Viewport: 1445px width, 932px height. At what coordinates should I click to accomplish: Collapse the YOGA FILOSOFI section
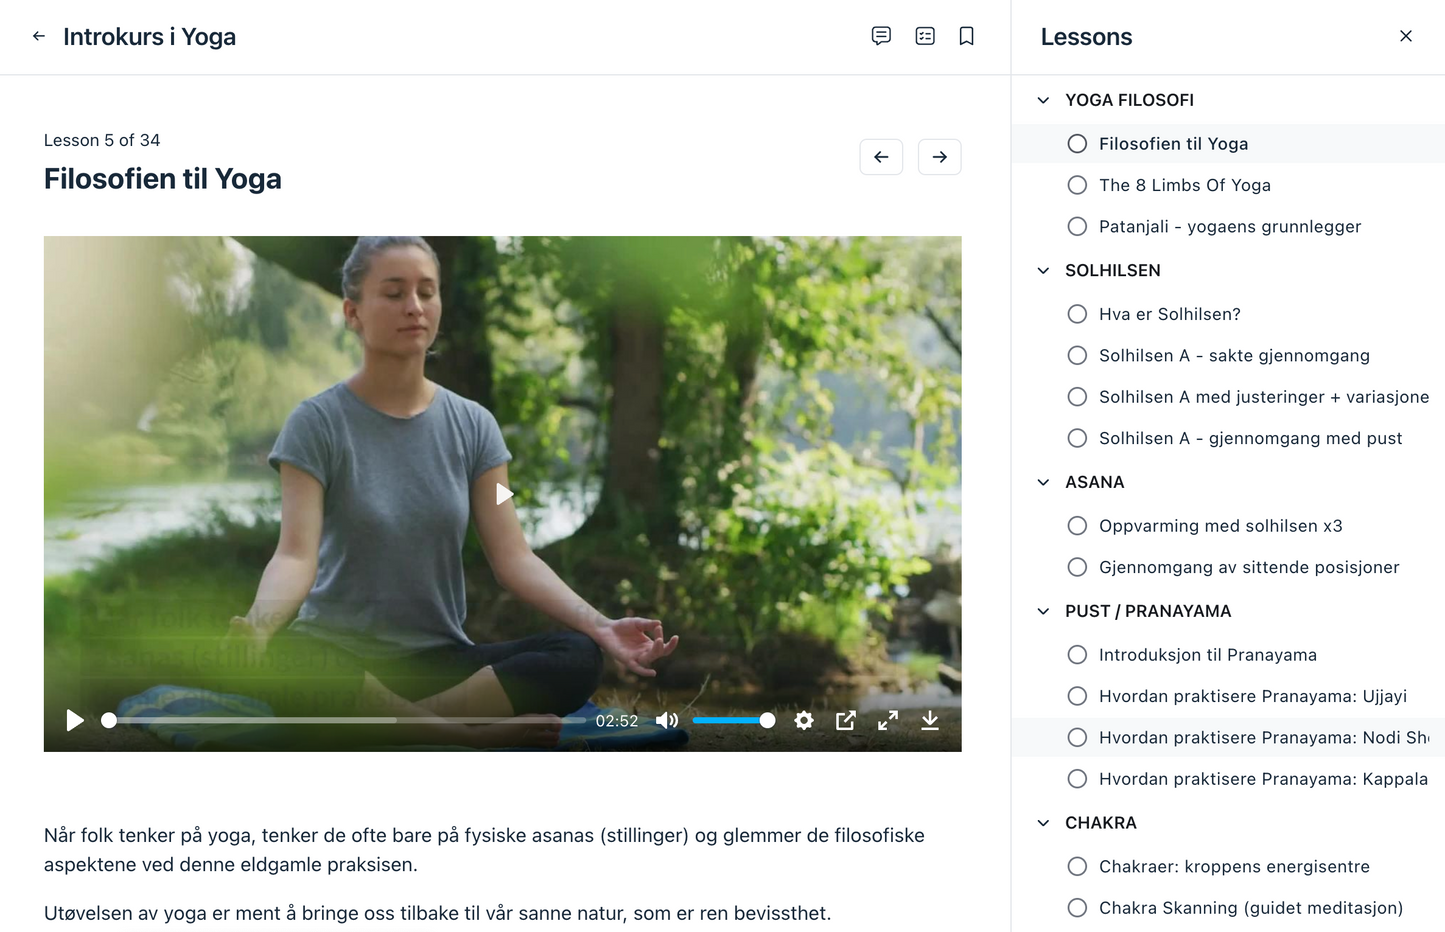(x=1043, y=100)
